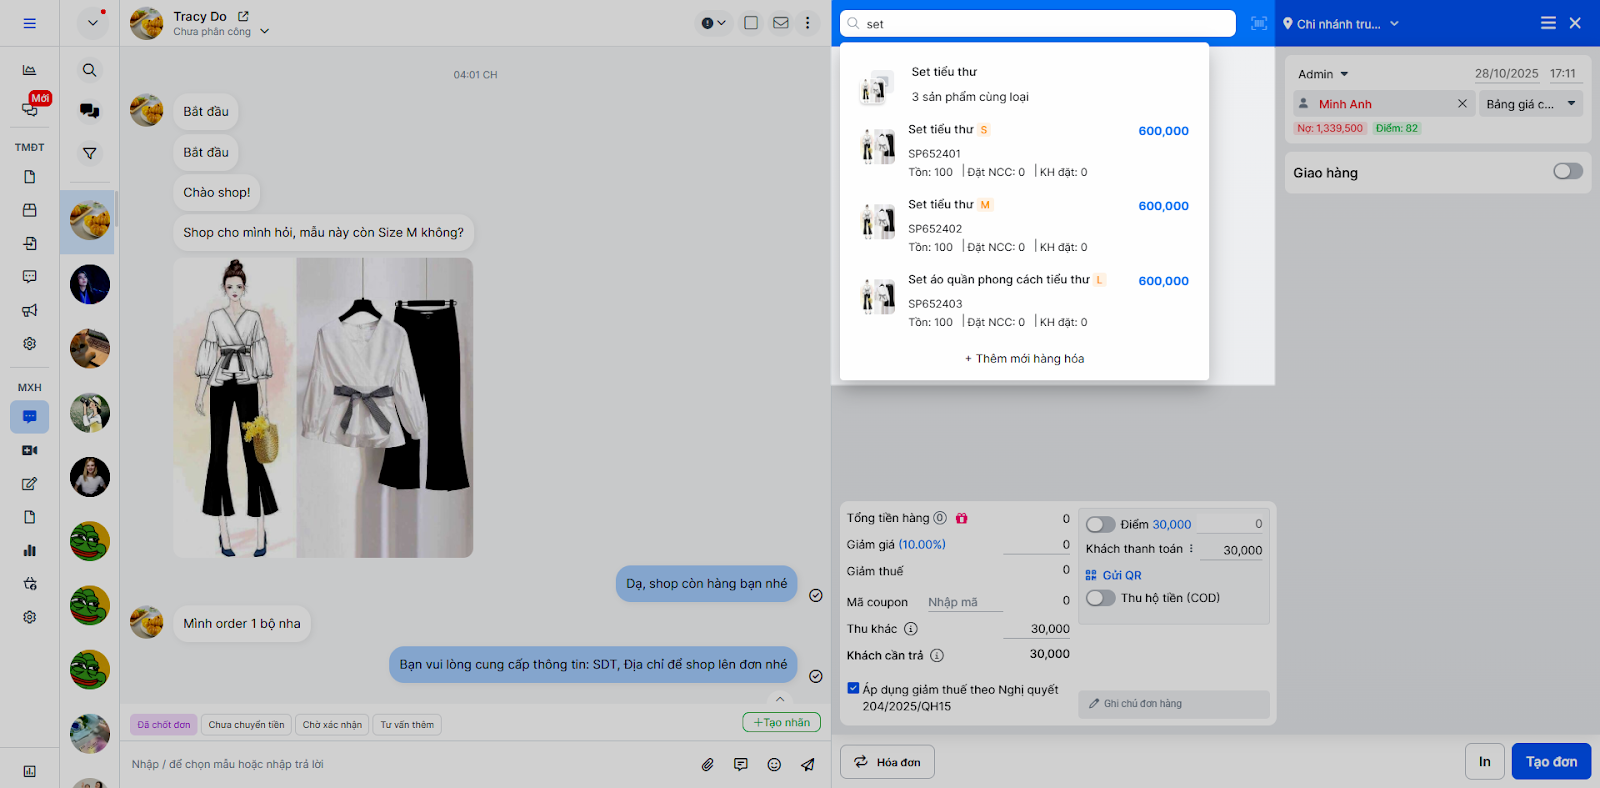Open the double chat bubbles icon
Viewport: 1600px width, 788px height.
(x=89, y=111)
